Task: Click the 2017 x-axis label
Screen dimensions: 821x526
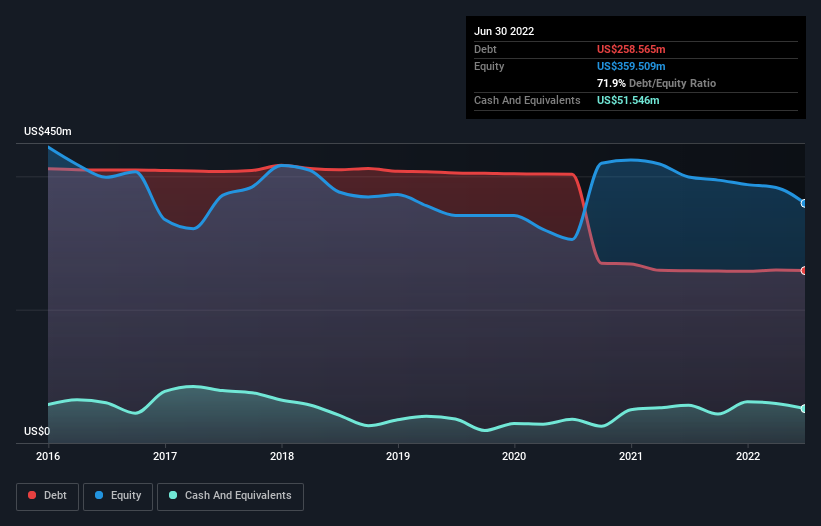Action: point(165,456)
